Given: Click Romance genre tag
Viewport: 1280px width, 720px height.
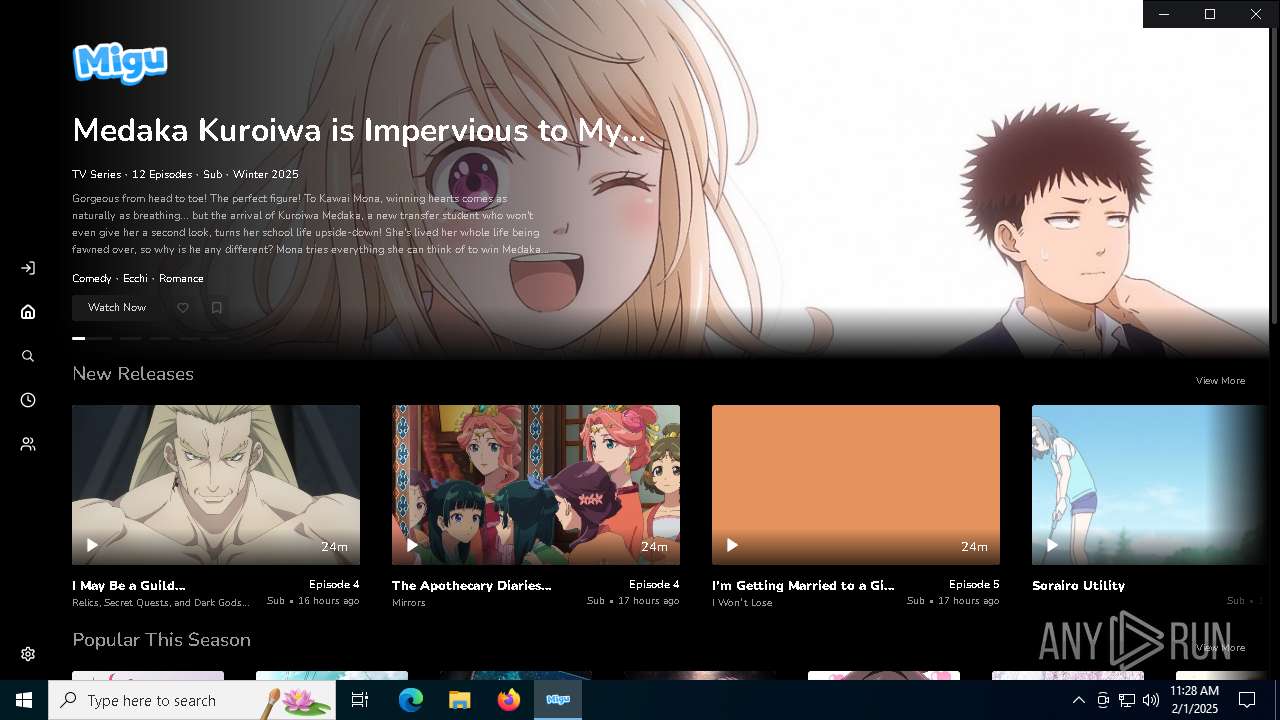Looking at the screenshot, I should [181, 278].
